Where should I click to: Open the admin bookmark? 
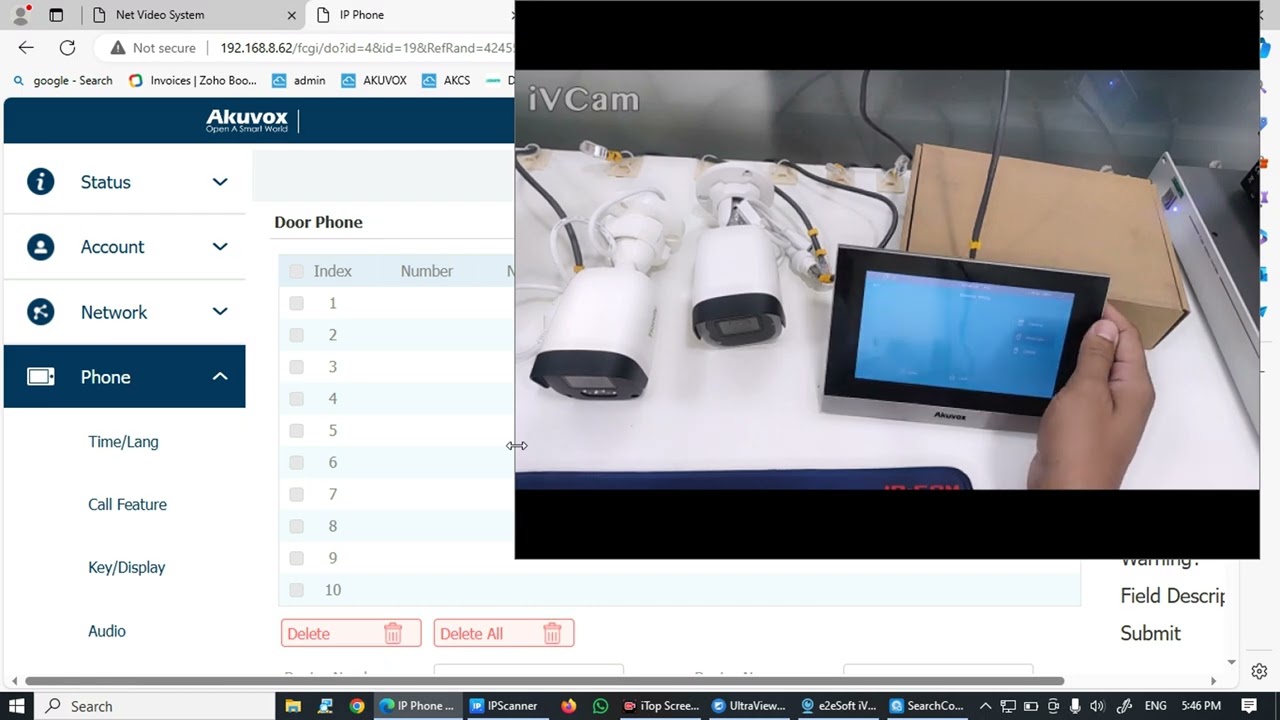tap(299, 81)
